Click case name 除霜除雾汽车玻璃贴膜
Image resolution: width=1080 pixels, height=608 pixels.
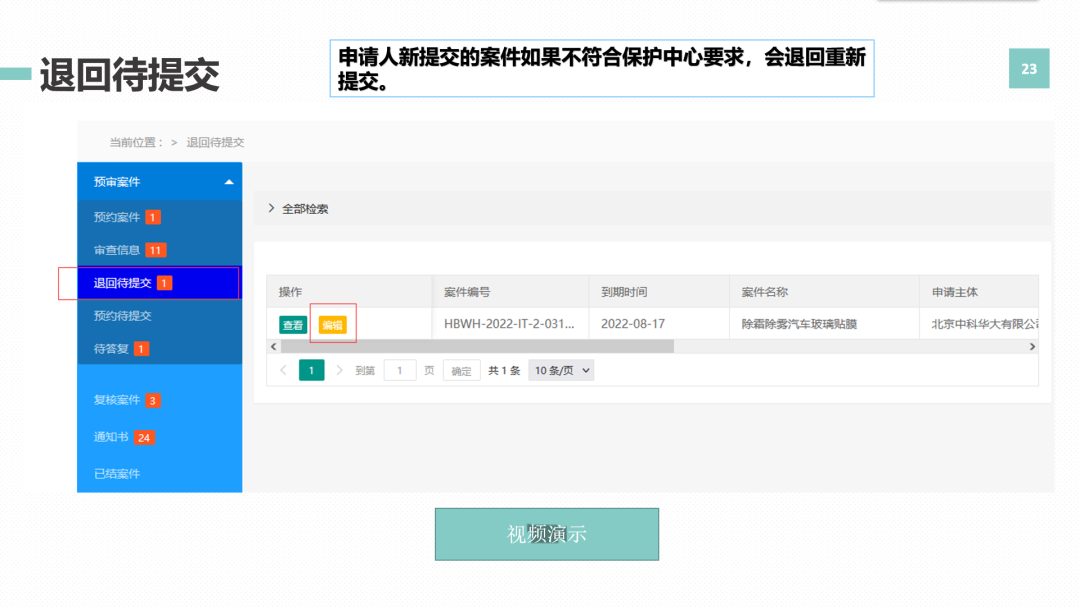point(799,324)
